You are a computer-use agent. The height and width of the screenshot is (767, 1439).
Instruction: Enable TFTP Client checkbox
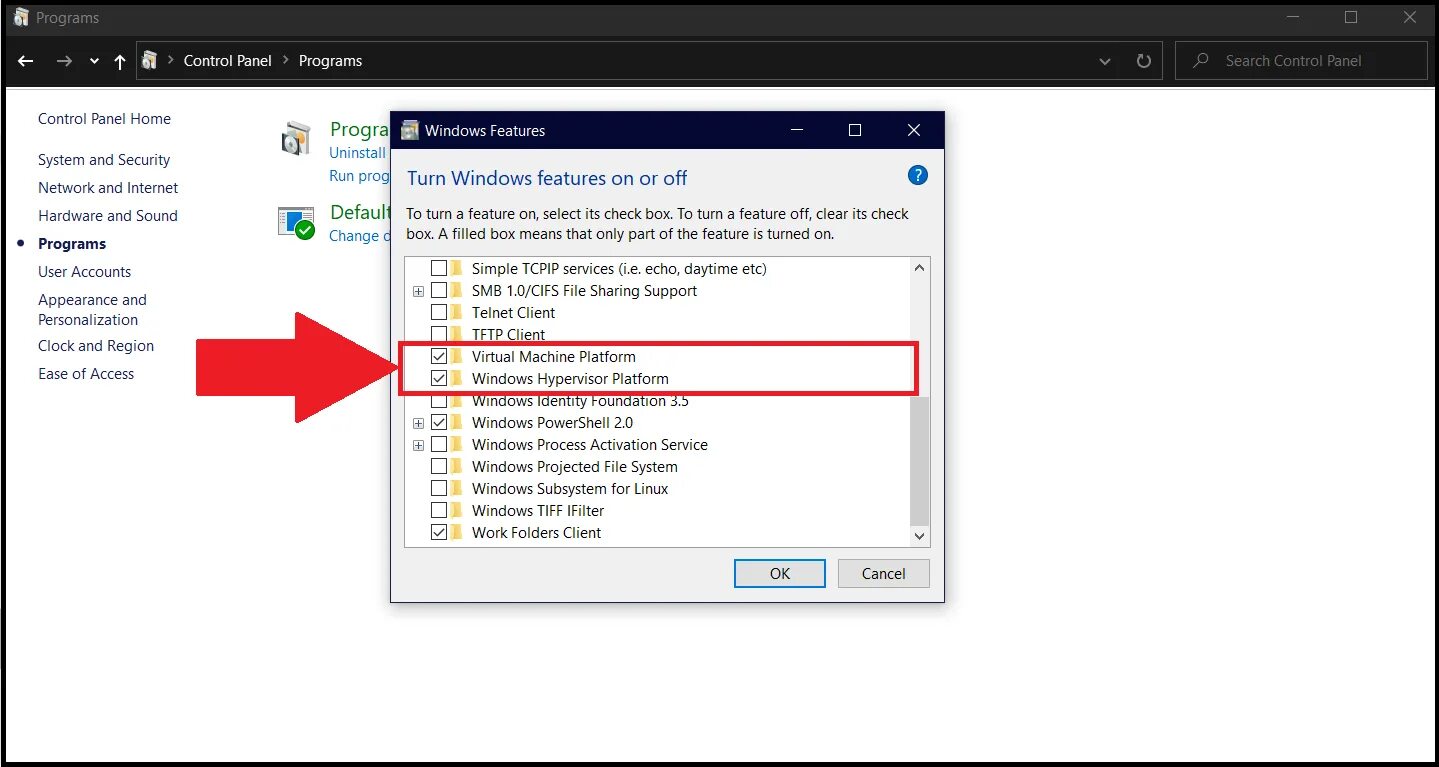click(x=439, y=334)
